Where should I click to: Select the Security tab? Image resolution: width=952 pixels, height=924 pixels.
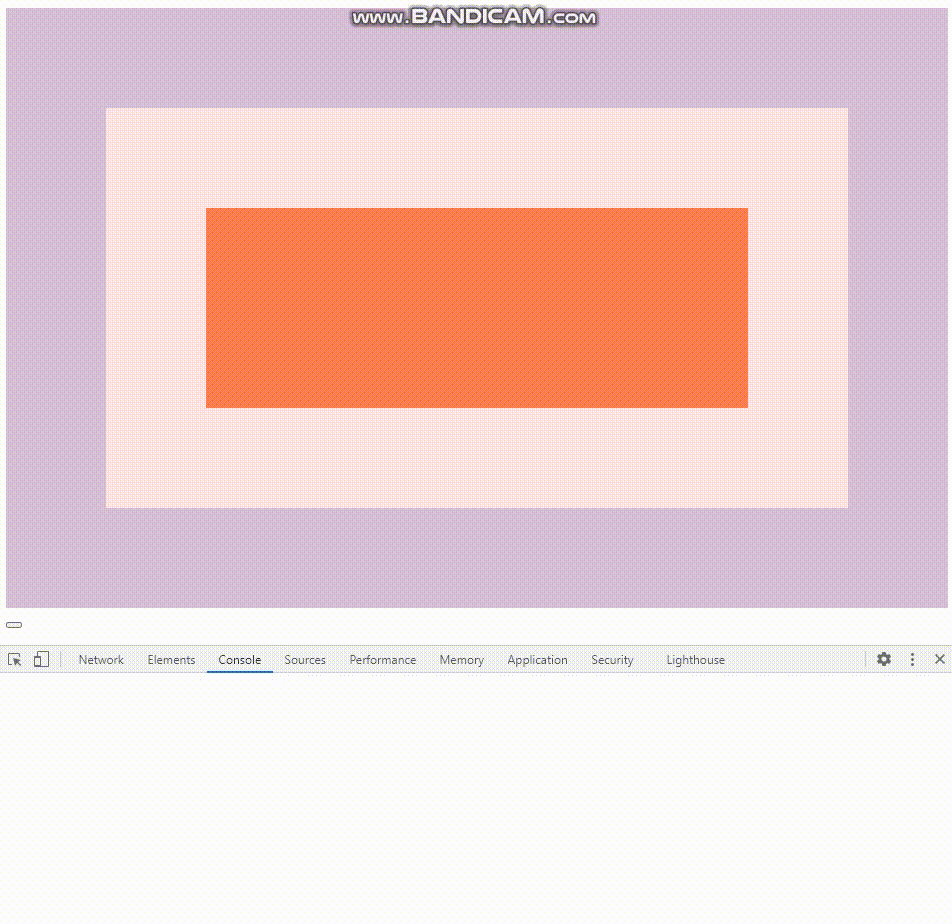click(612, 660)
